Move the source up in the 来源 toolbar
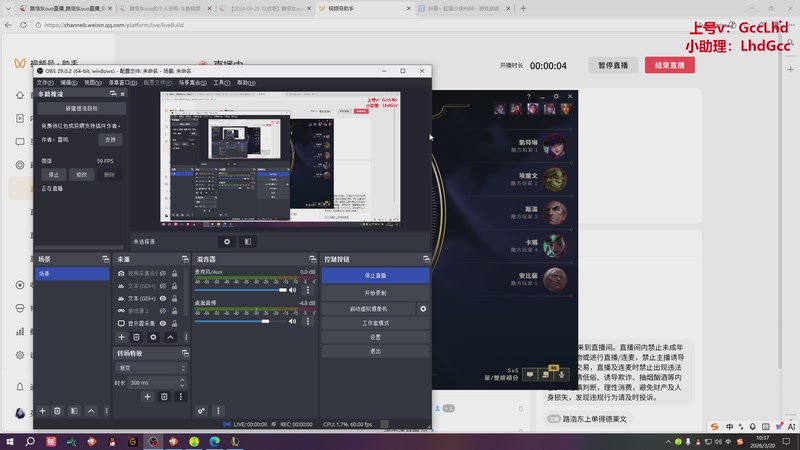The height and width of the screenshot is (450, 800). (170, 337)
